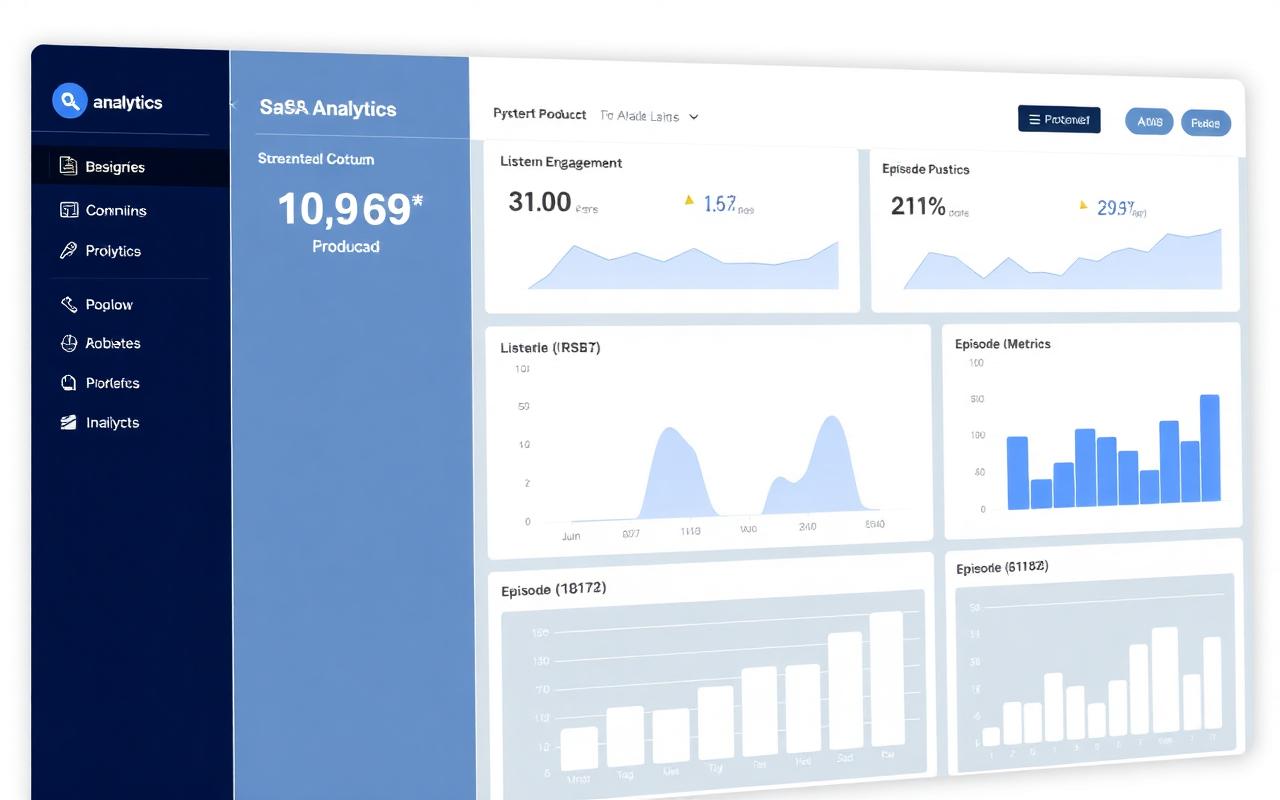Click the 31.00 engagement value
1280x800 pixels.
(x=540, y=202)
